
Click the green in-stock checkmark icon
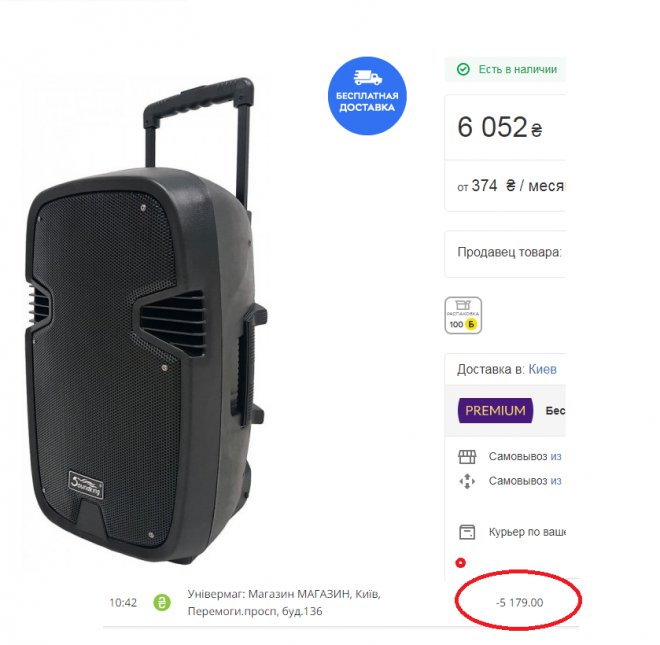[x=463, y=69]
